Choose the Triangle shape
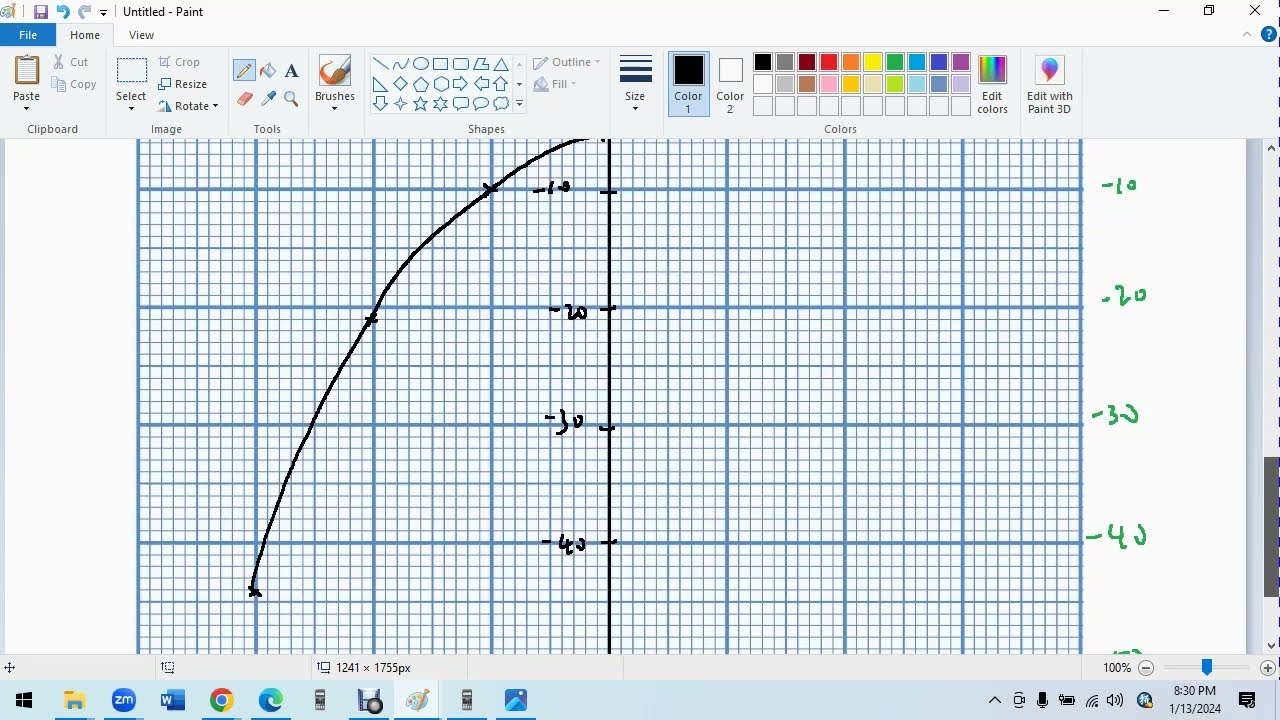 pyautogui.click(x=501, y=64)
